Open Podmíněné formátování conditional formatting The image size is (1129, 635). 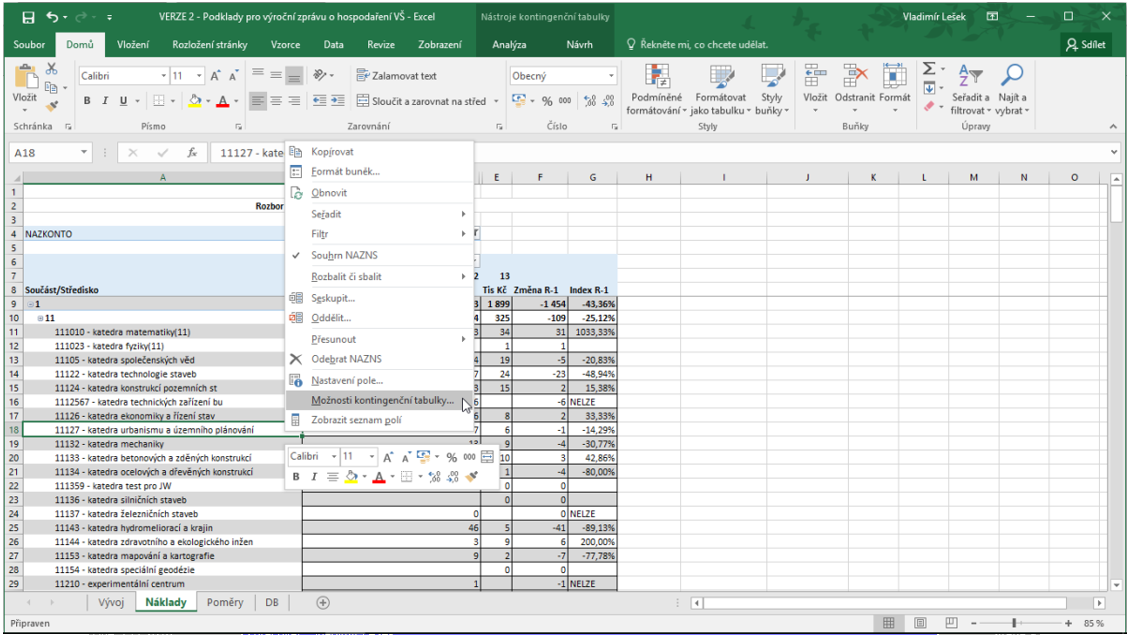[655, 89]
